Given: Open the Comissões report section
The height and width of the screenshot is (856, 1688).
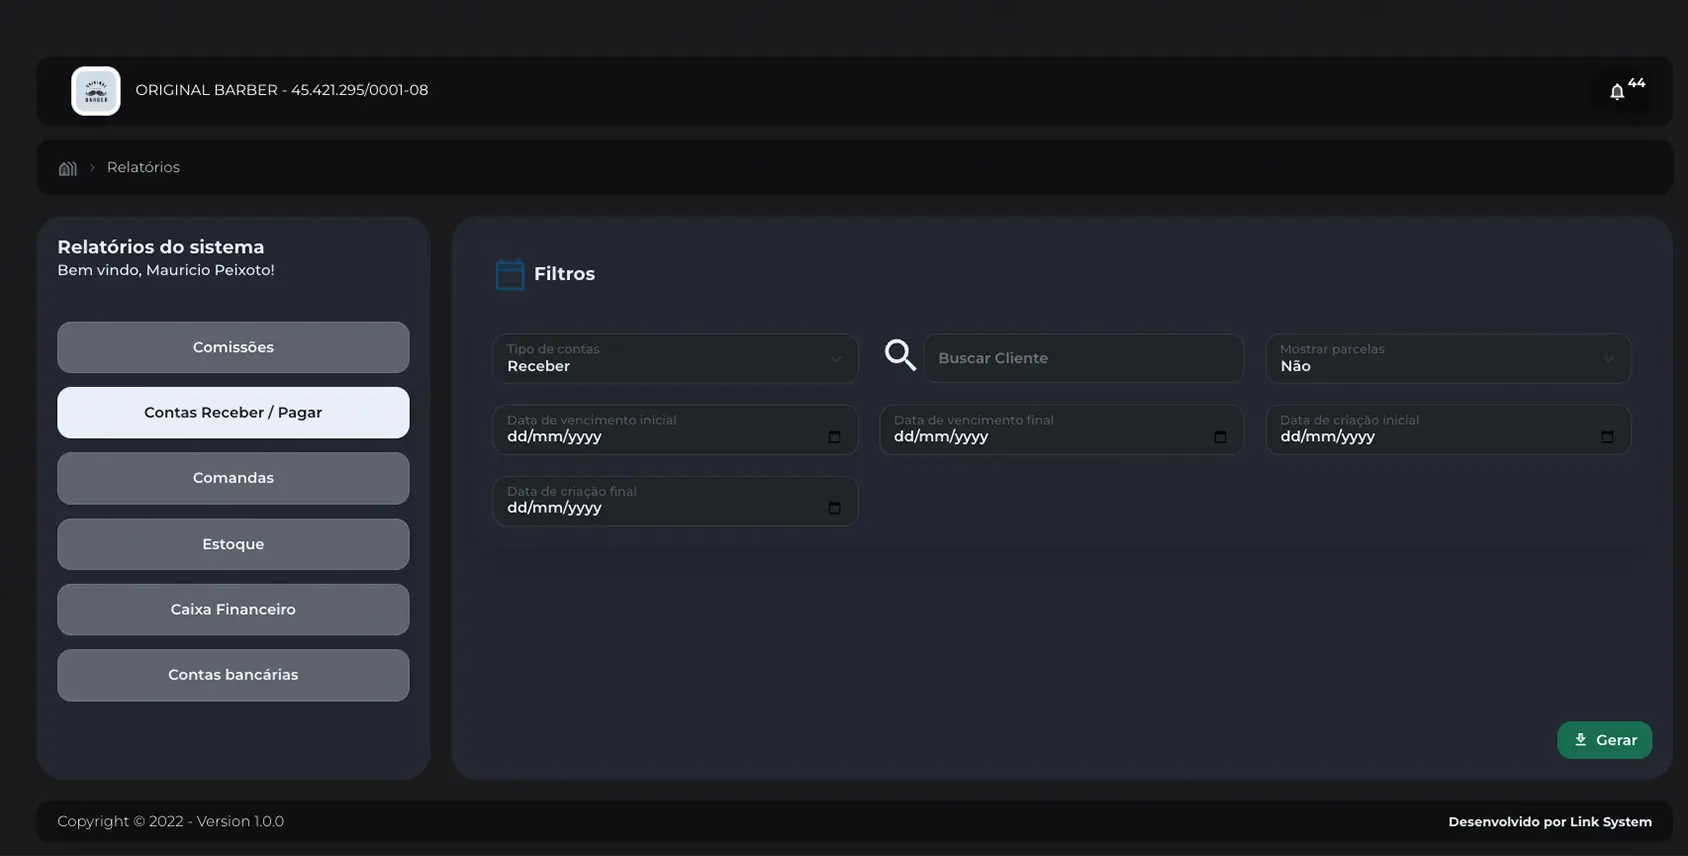Looking at the screenshot, I should pyautogui.click(x=233, y=347).
